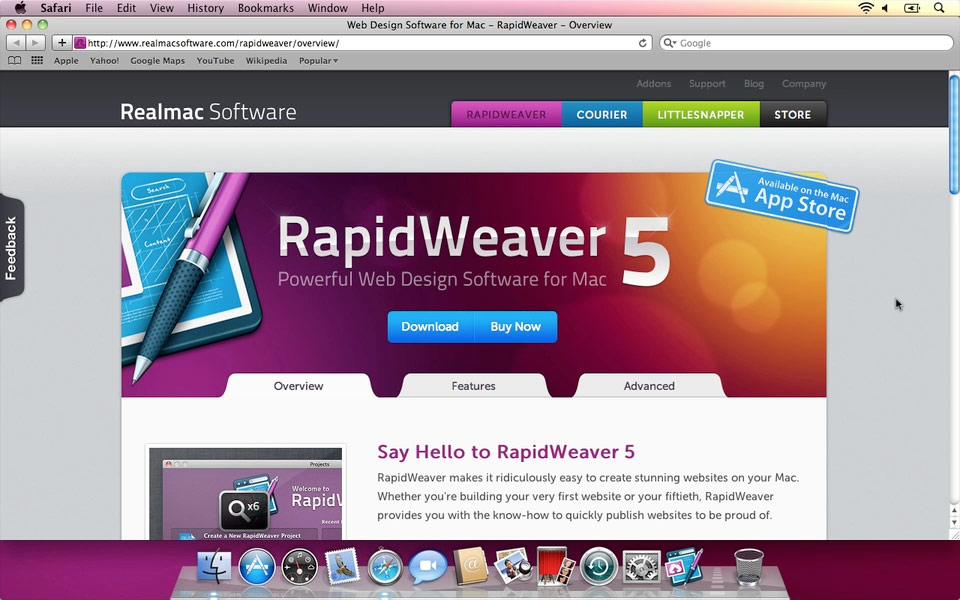Open Mail stamp icon in the Dock
The height and width of the screenshot is (600, 960).
pyautogui.click(x=342, y=566)
